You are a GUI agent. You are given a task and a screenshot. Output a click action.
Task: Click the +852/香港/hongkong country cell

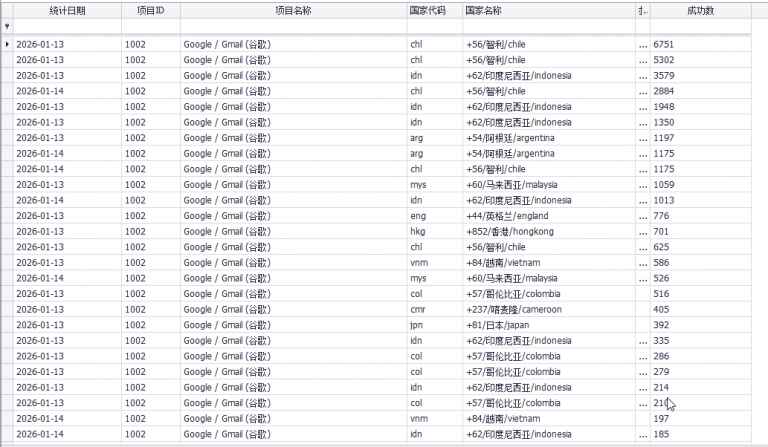[549, 232]
